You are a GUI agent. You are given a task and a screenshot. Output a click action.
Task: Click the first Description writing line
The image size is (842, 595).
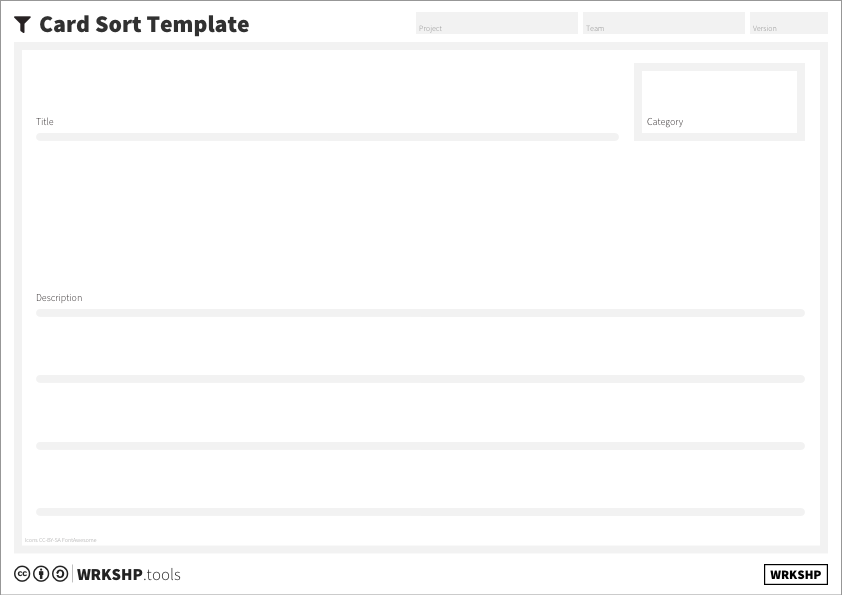point(420,313)
